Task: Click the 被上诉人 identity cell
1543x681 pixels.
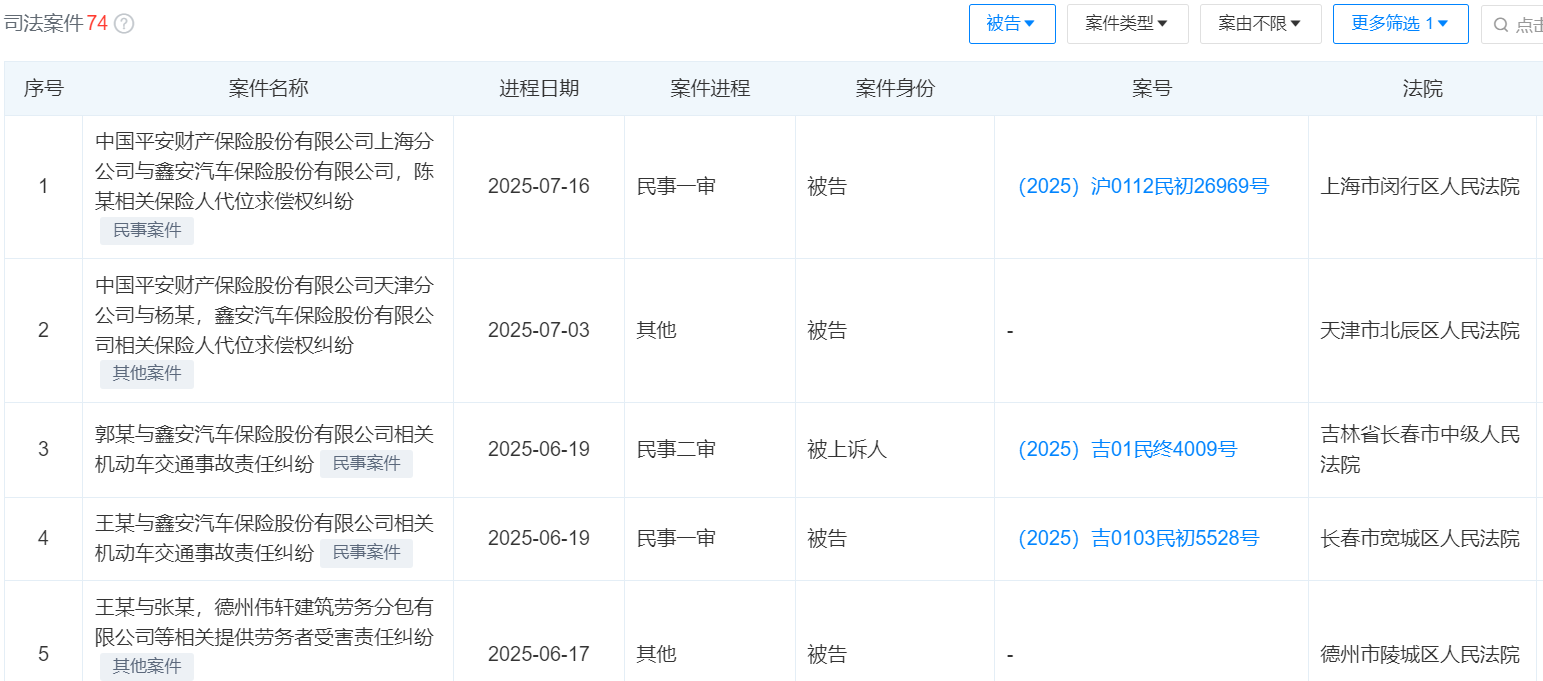Action: coord(847,450)
